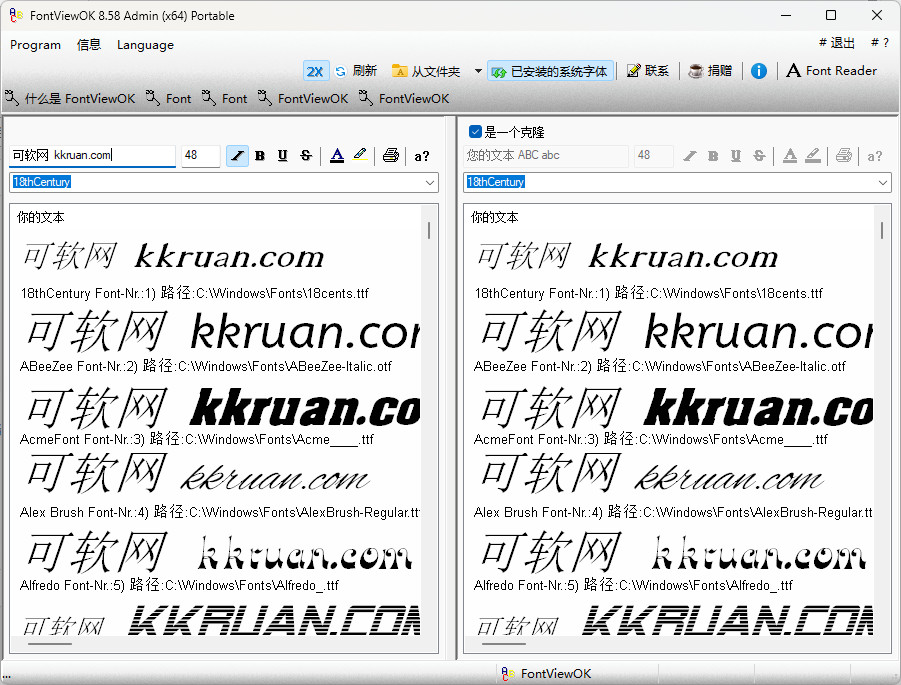Expand left 18thCentury font dropdown
This screenshot has width=901, height=685.
430,183
